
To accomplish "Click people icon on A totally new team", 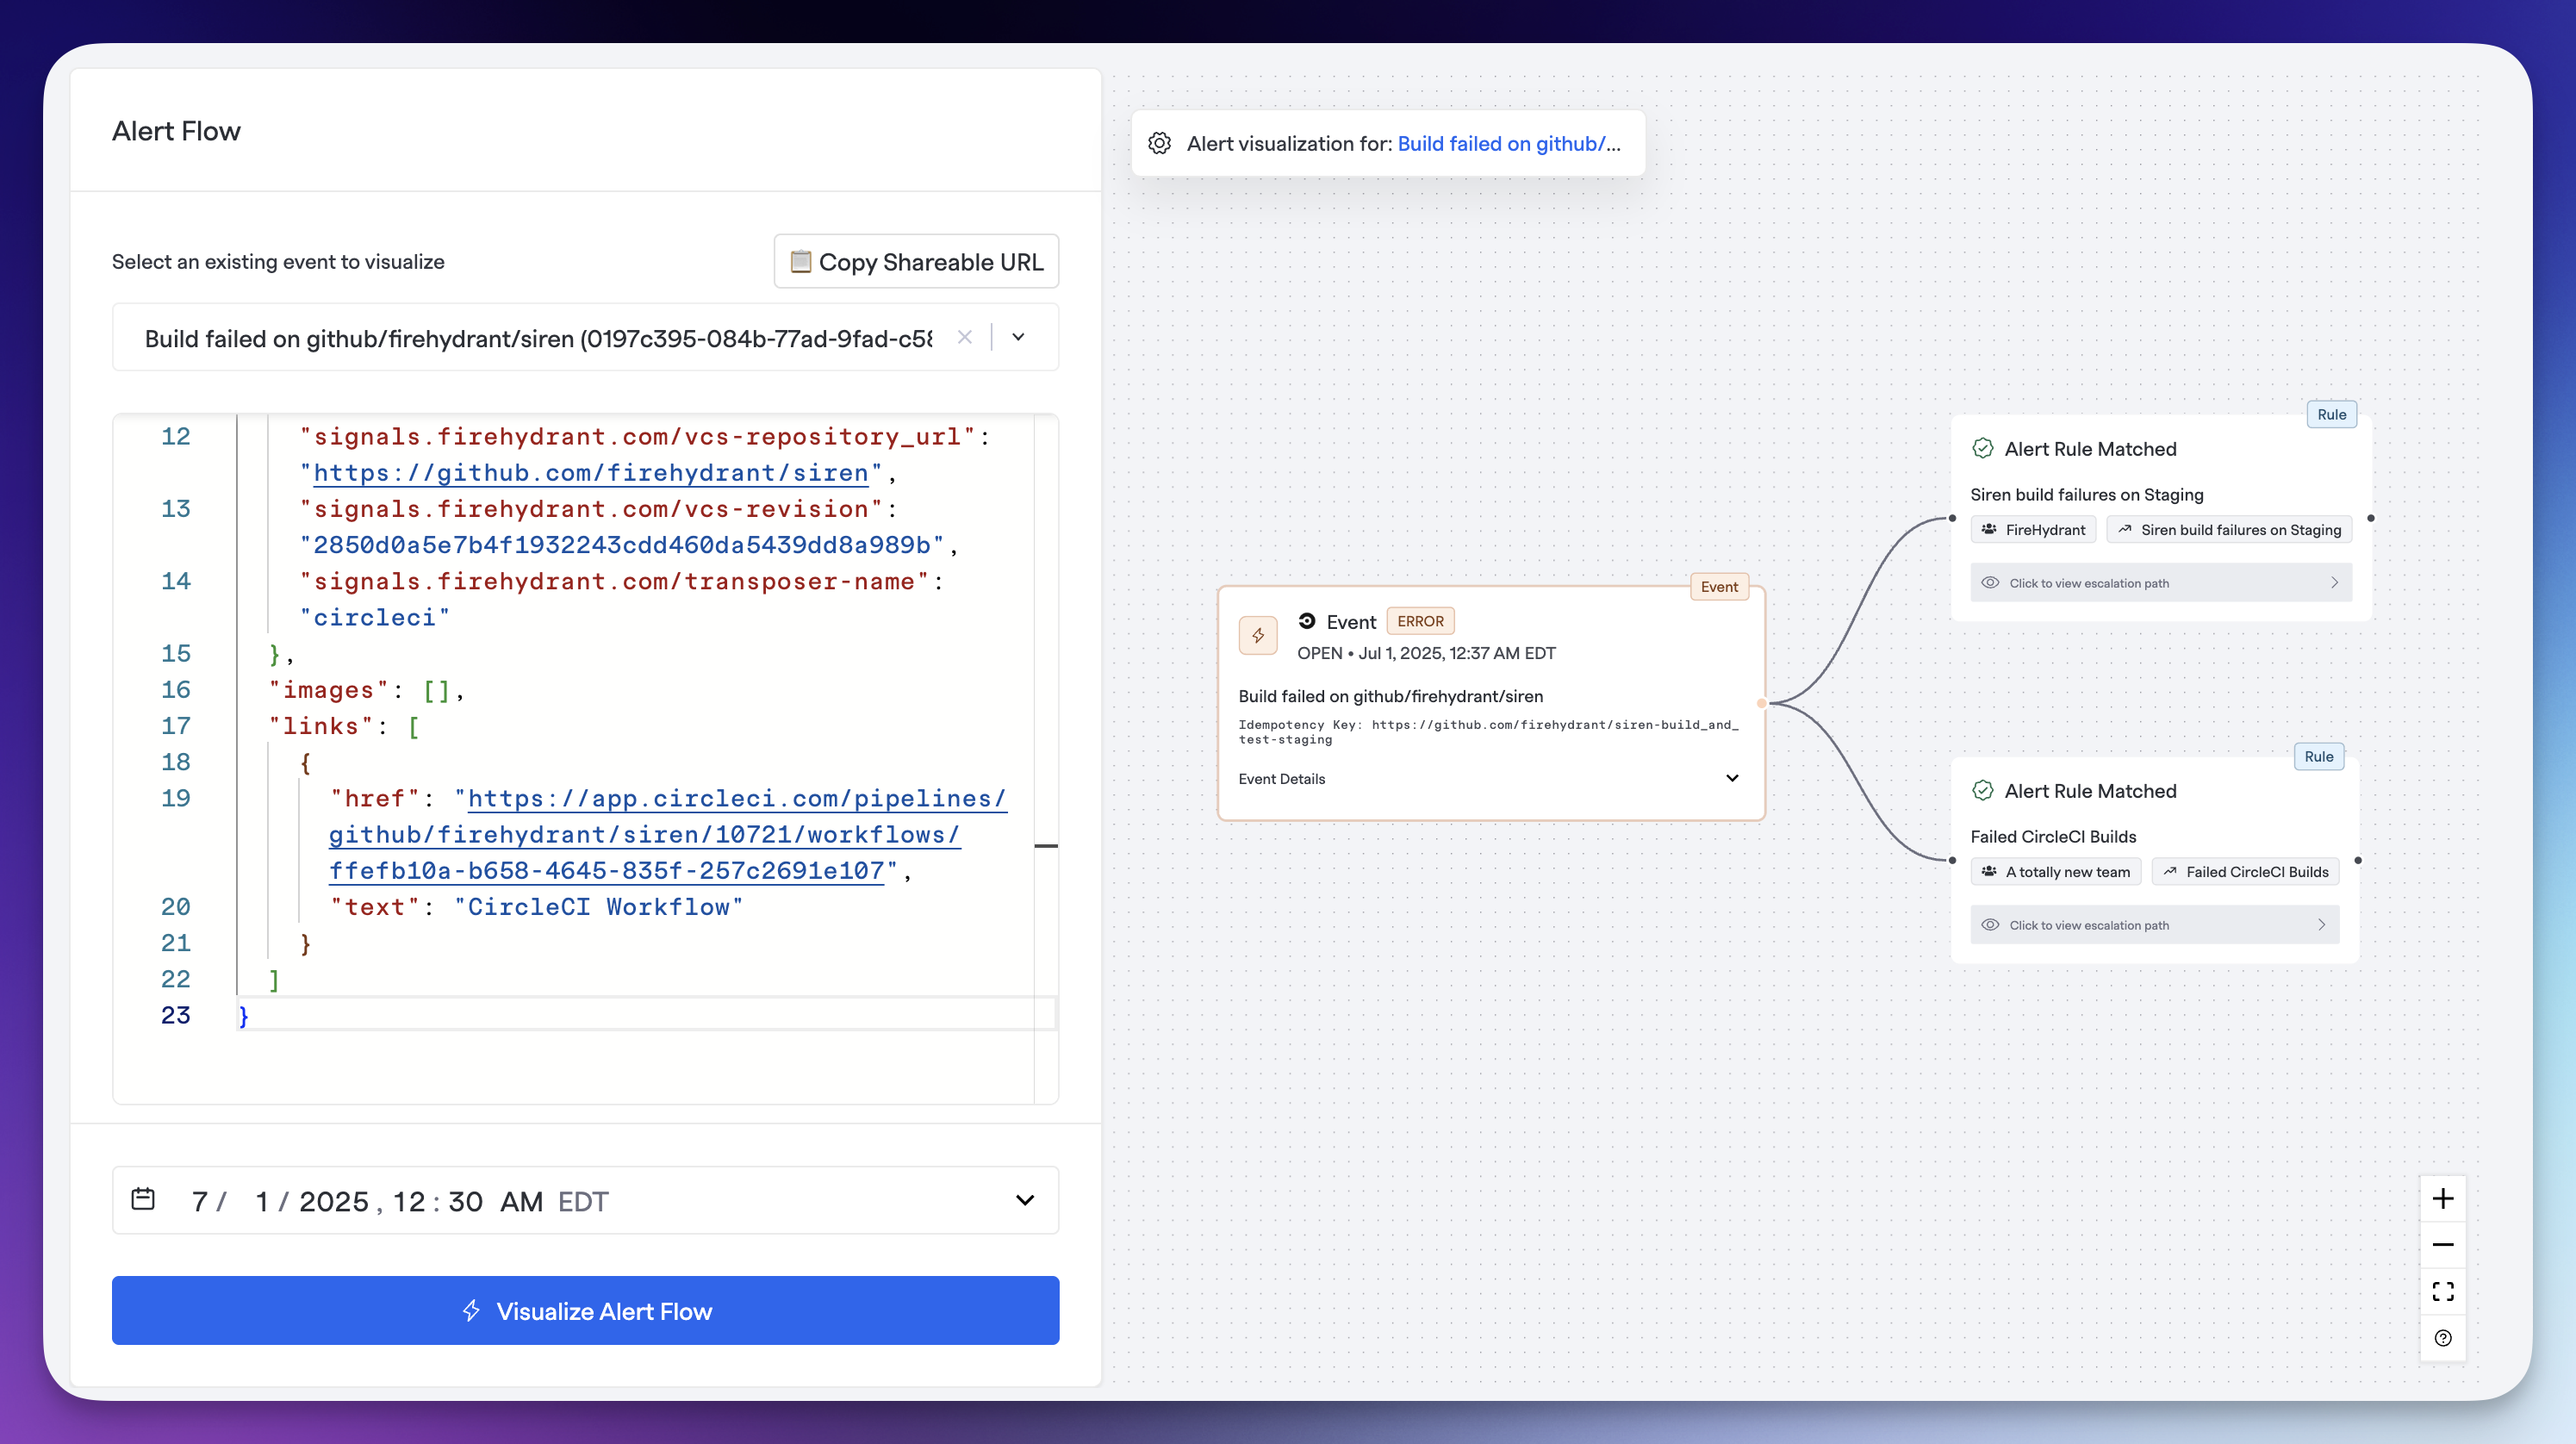I will pos(1989,871).
